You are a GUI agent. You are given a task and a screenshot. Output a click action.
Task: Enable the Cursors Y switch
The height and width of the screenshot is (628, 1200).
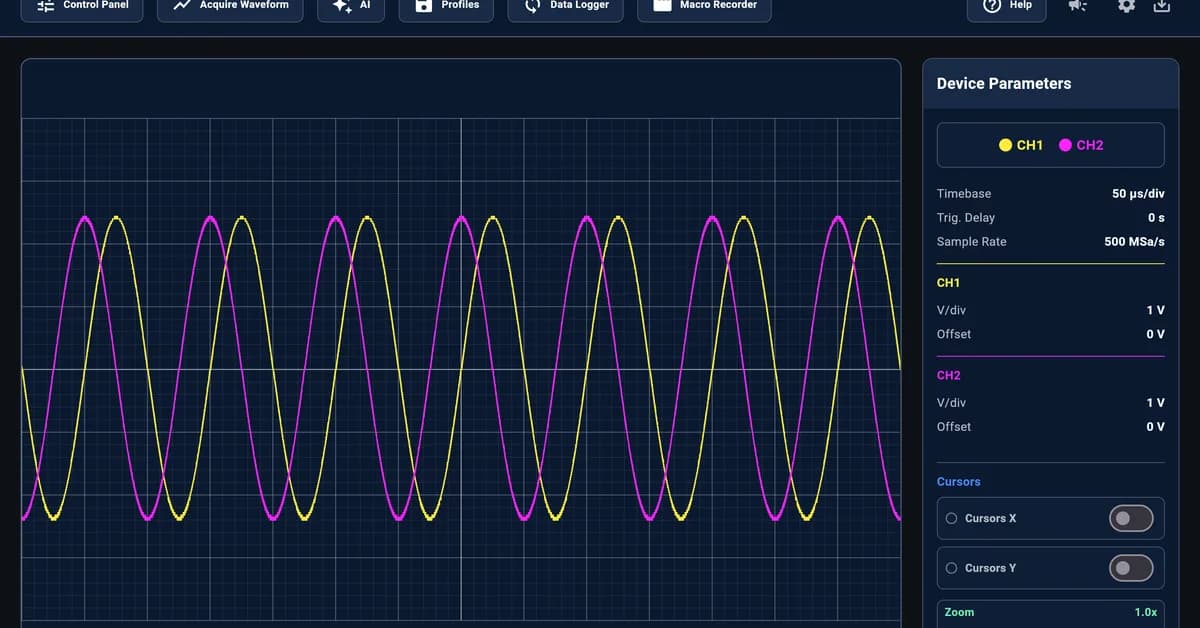click(1131, 568)
